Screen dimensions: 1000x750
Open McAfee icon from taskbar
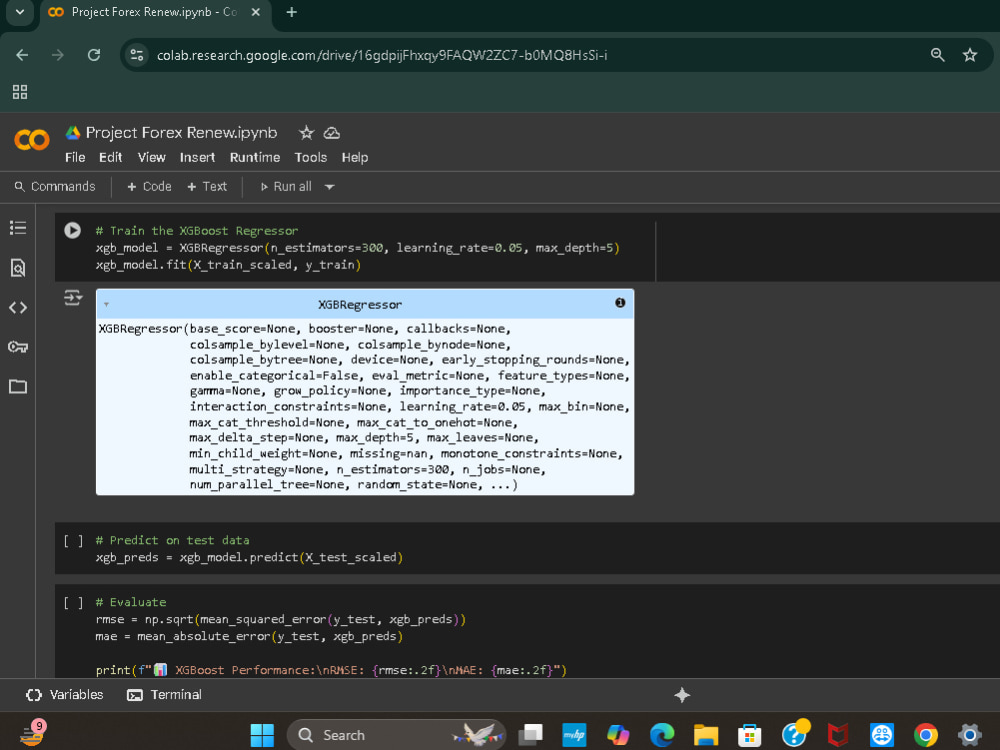pos(838,735)
